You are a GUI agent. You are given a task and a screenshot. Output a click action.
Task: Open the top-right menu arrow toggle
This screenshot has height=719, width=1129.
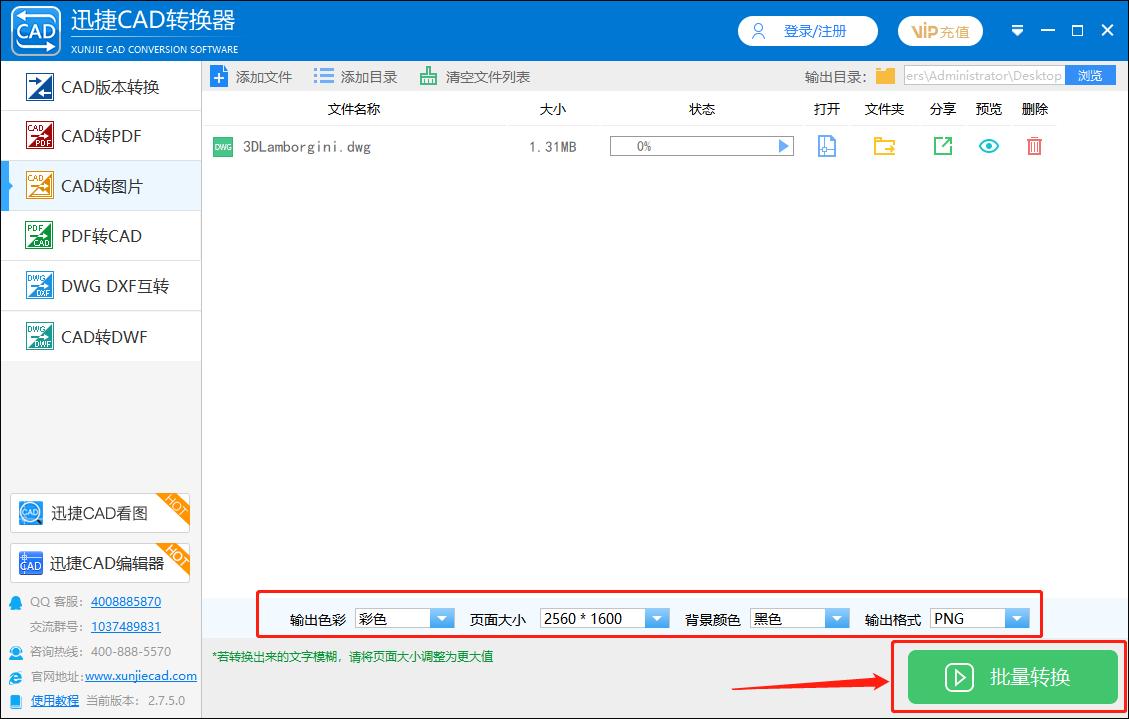(x=1017, y=30)
